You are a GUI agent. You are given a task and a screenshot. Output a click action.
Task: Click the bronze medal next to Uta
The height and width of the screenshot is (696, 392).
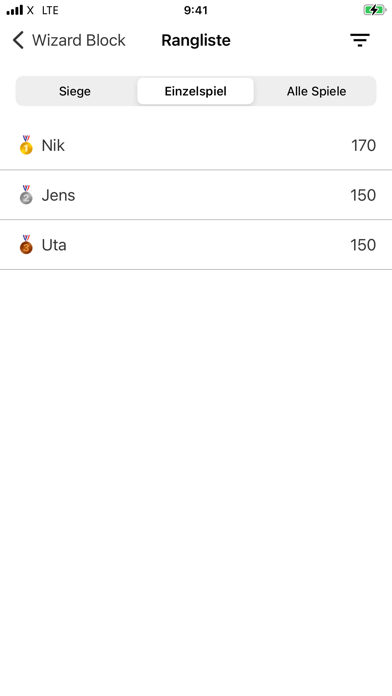[26, 245]
